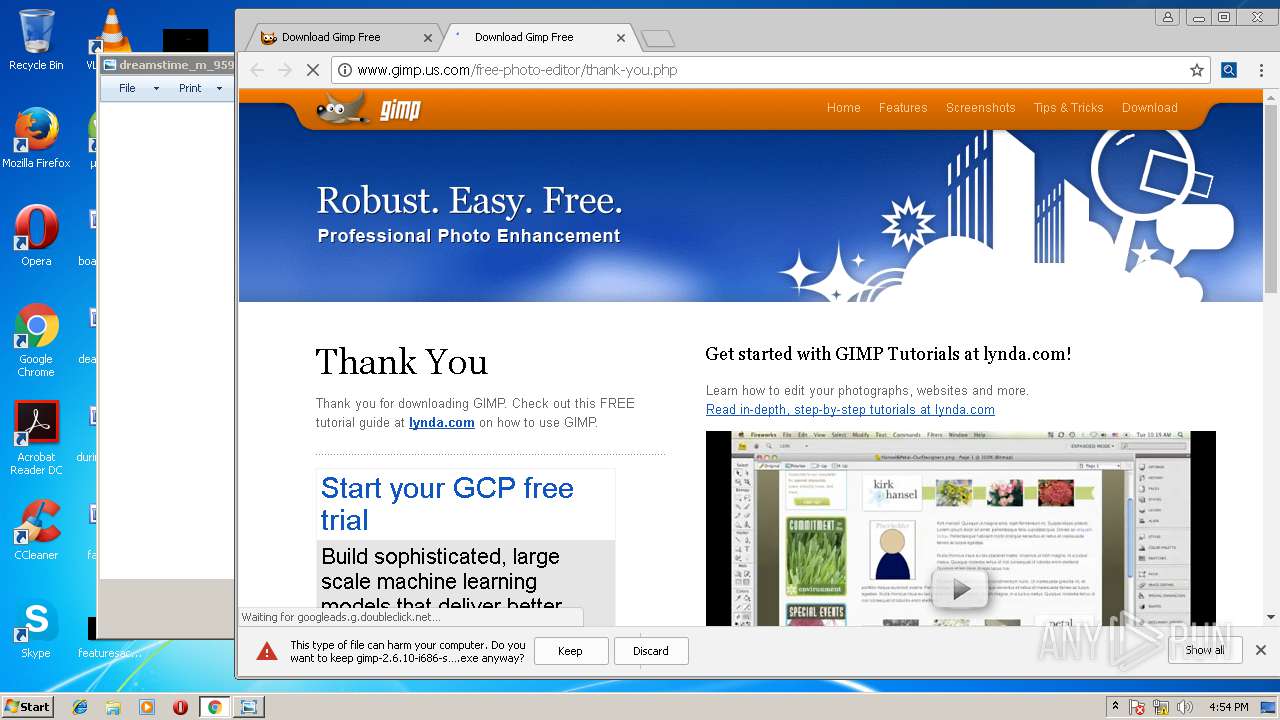
Task: Open step-by-step tutorials at lynda.com link
Action: coord(850,409)
